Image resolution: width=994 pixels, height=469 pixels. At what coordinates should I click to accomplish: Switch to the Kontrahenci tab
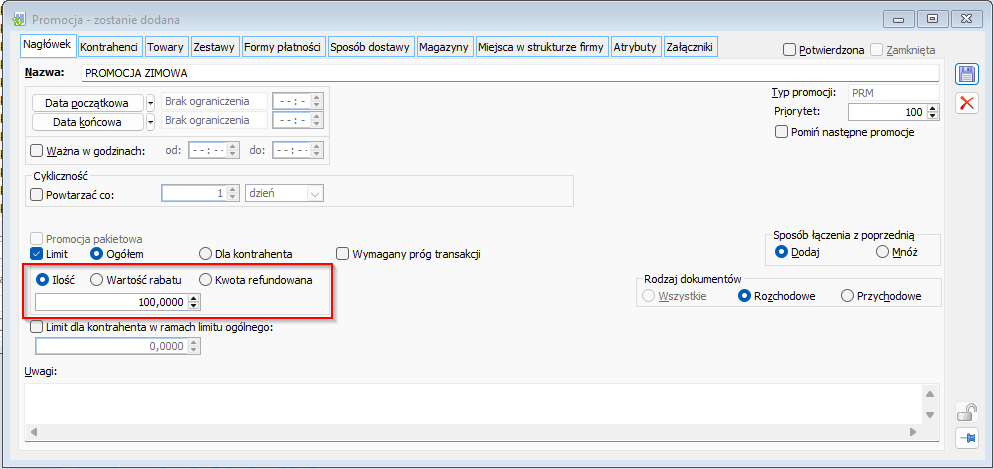coord(110,47)
